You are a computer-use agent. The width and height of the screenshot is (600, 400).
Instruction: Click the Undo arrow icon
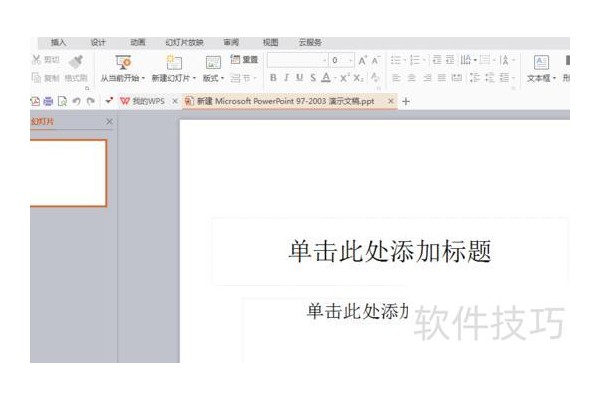[x=77, y=101]
